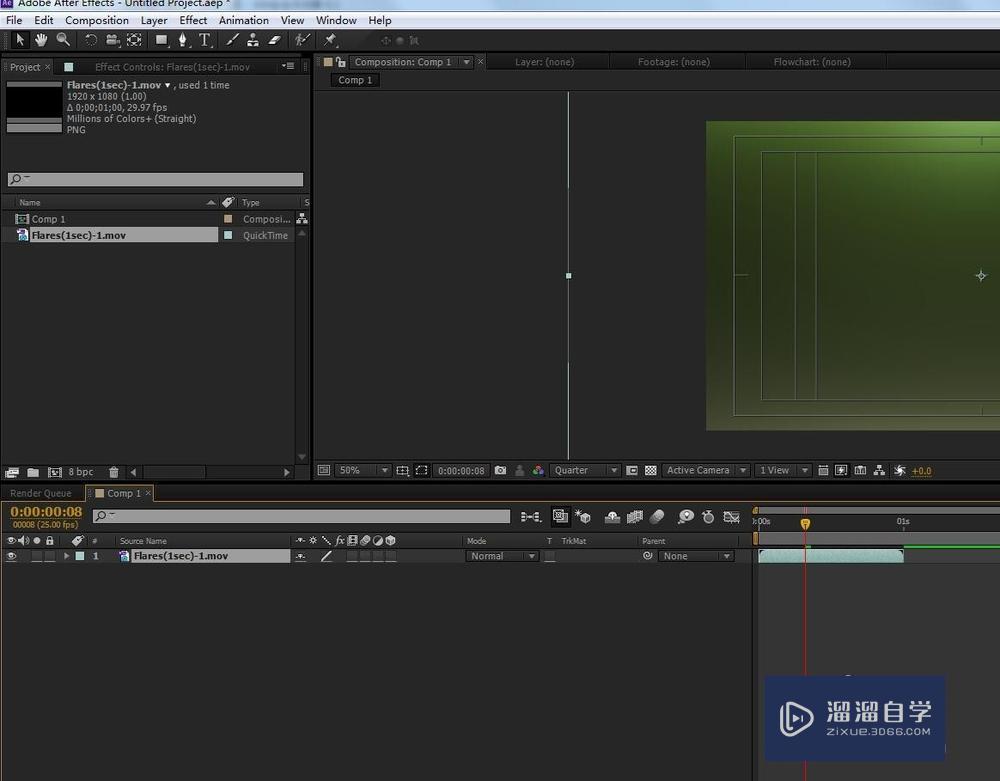Image resolution: width=1000 pixels, height=781 pixels.
Task: Toggle lock column box for Flares layer
Action: click(49, 556)
